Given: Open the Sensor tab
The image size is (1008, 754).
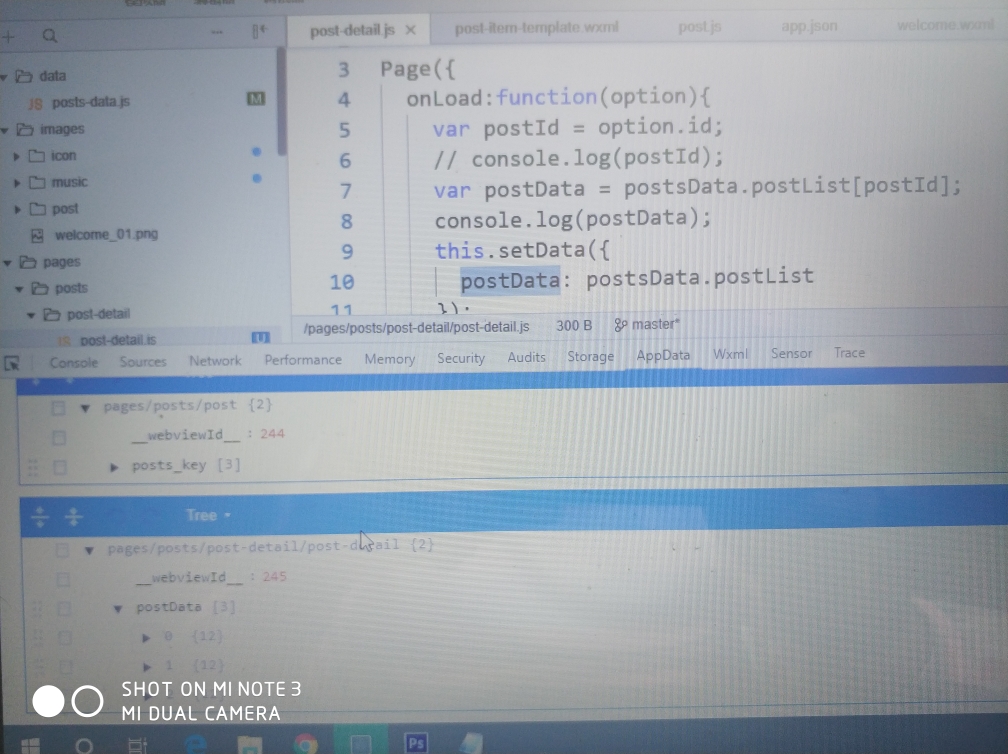Looking at the screenshot, I should [791, 354].
